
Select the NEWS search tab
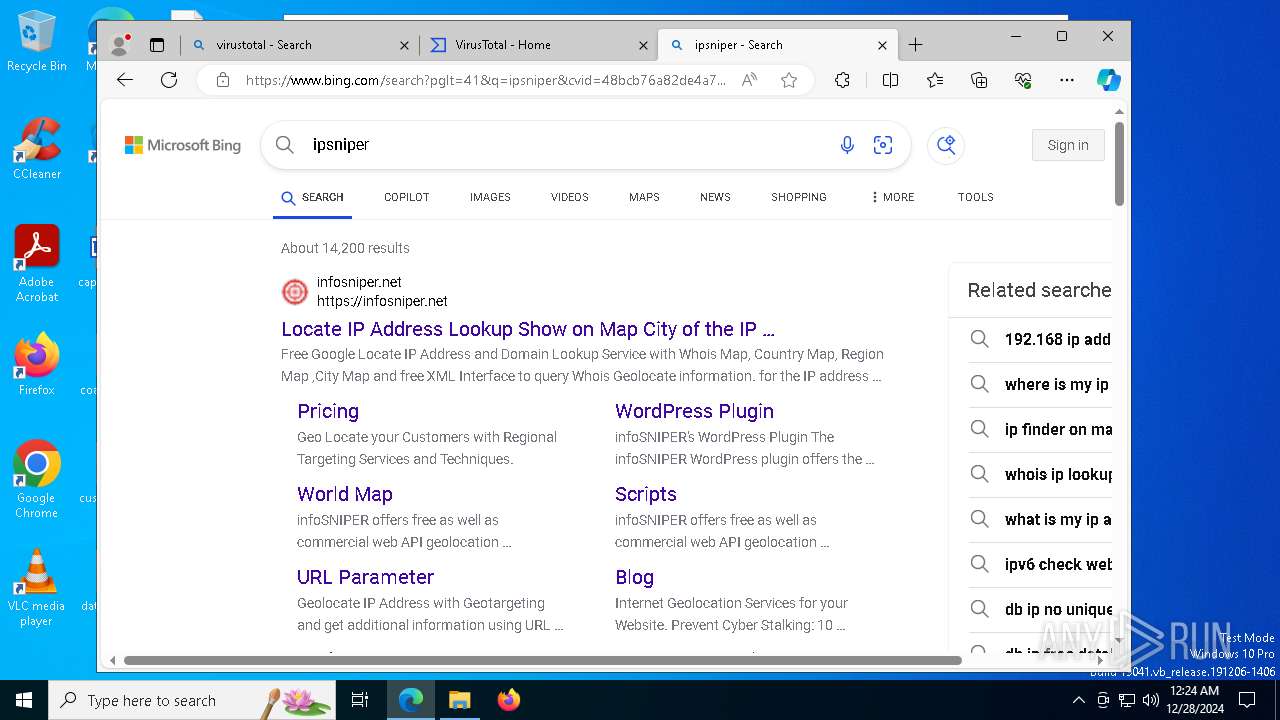(715, 197)
